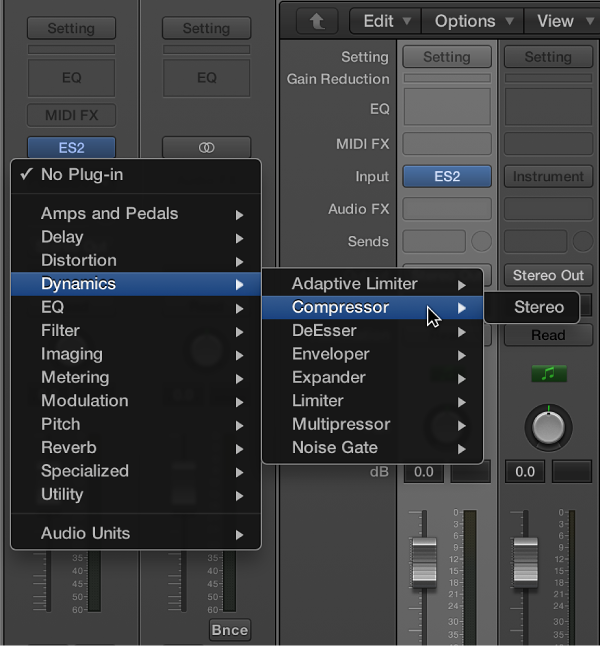The image size is (602, 648).
Task: Click the ES2 Input slot in the mixer
Action: pos(447,176)
